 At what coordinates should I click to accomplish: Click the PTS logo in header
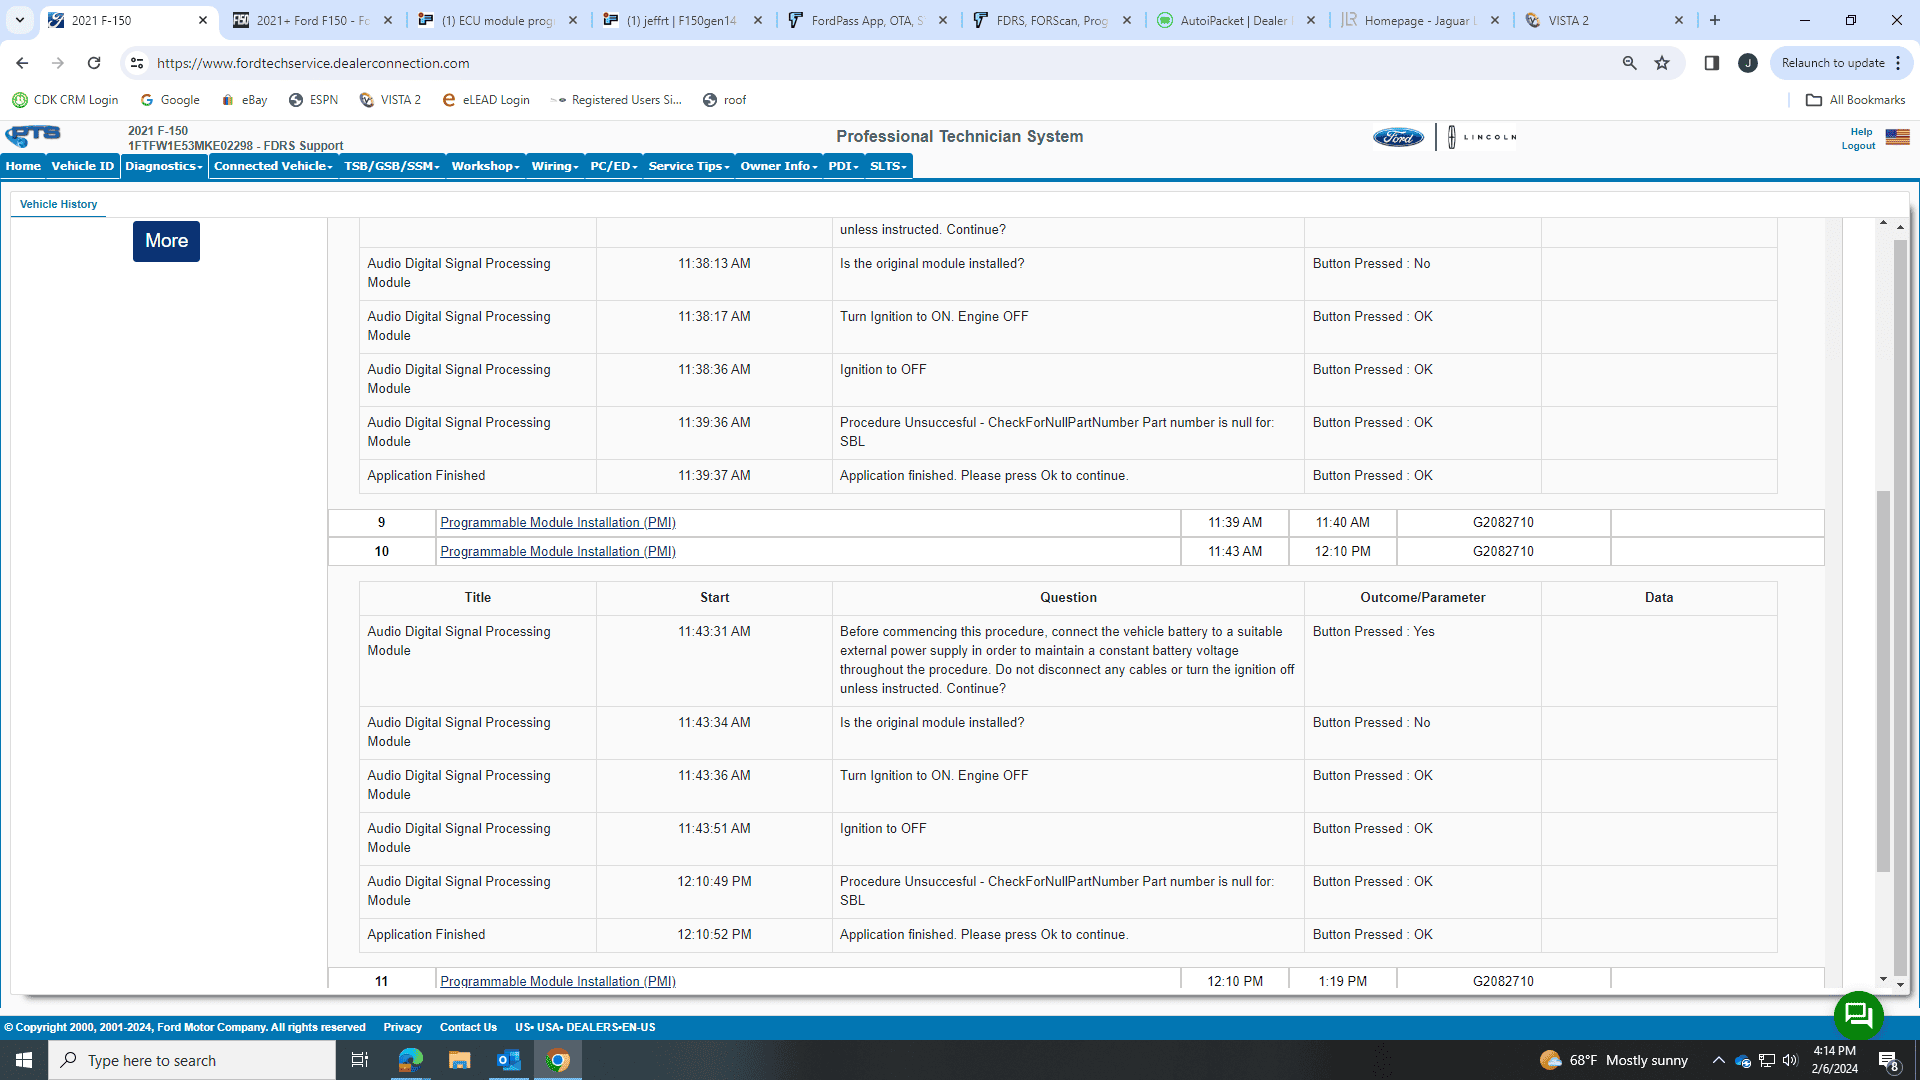[33, 135]
